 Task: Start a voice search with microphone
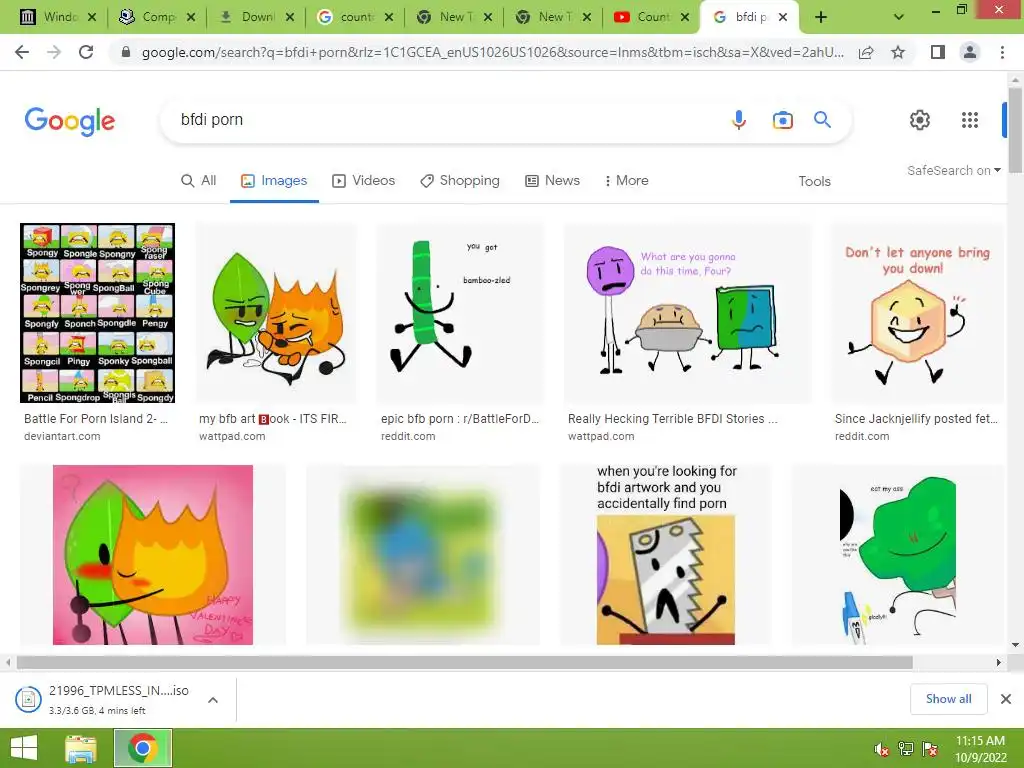tap(739, 120)
